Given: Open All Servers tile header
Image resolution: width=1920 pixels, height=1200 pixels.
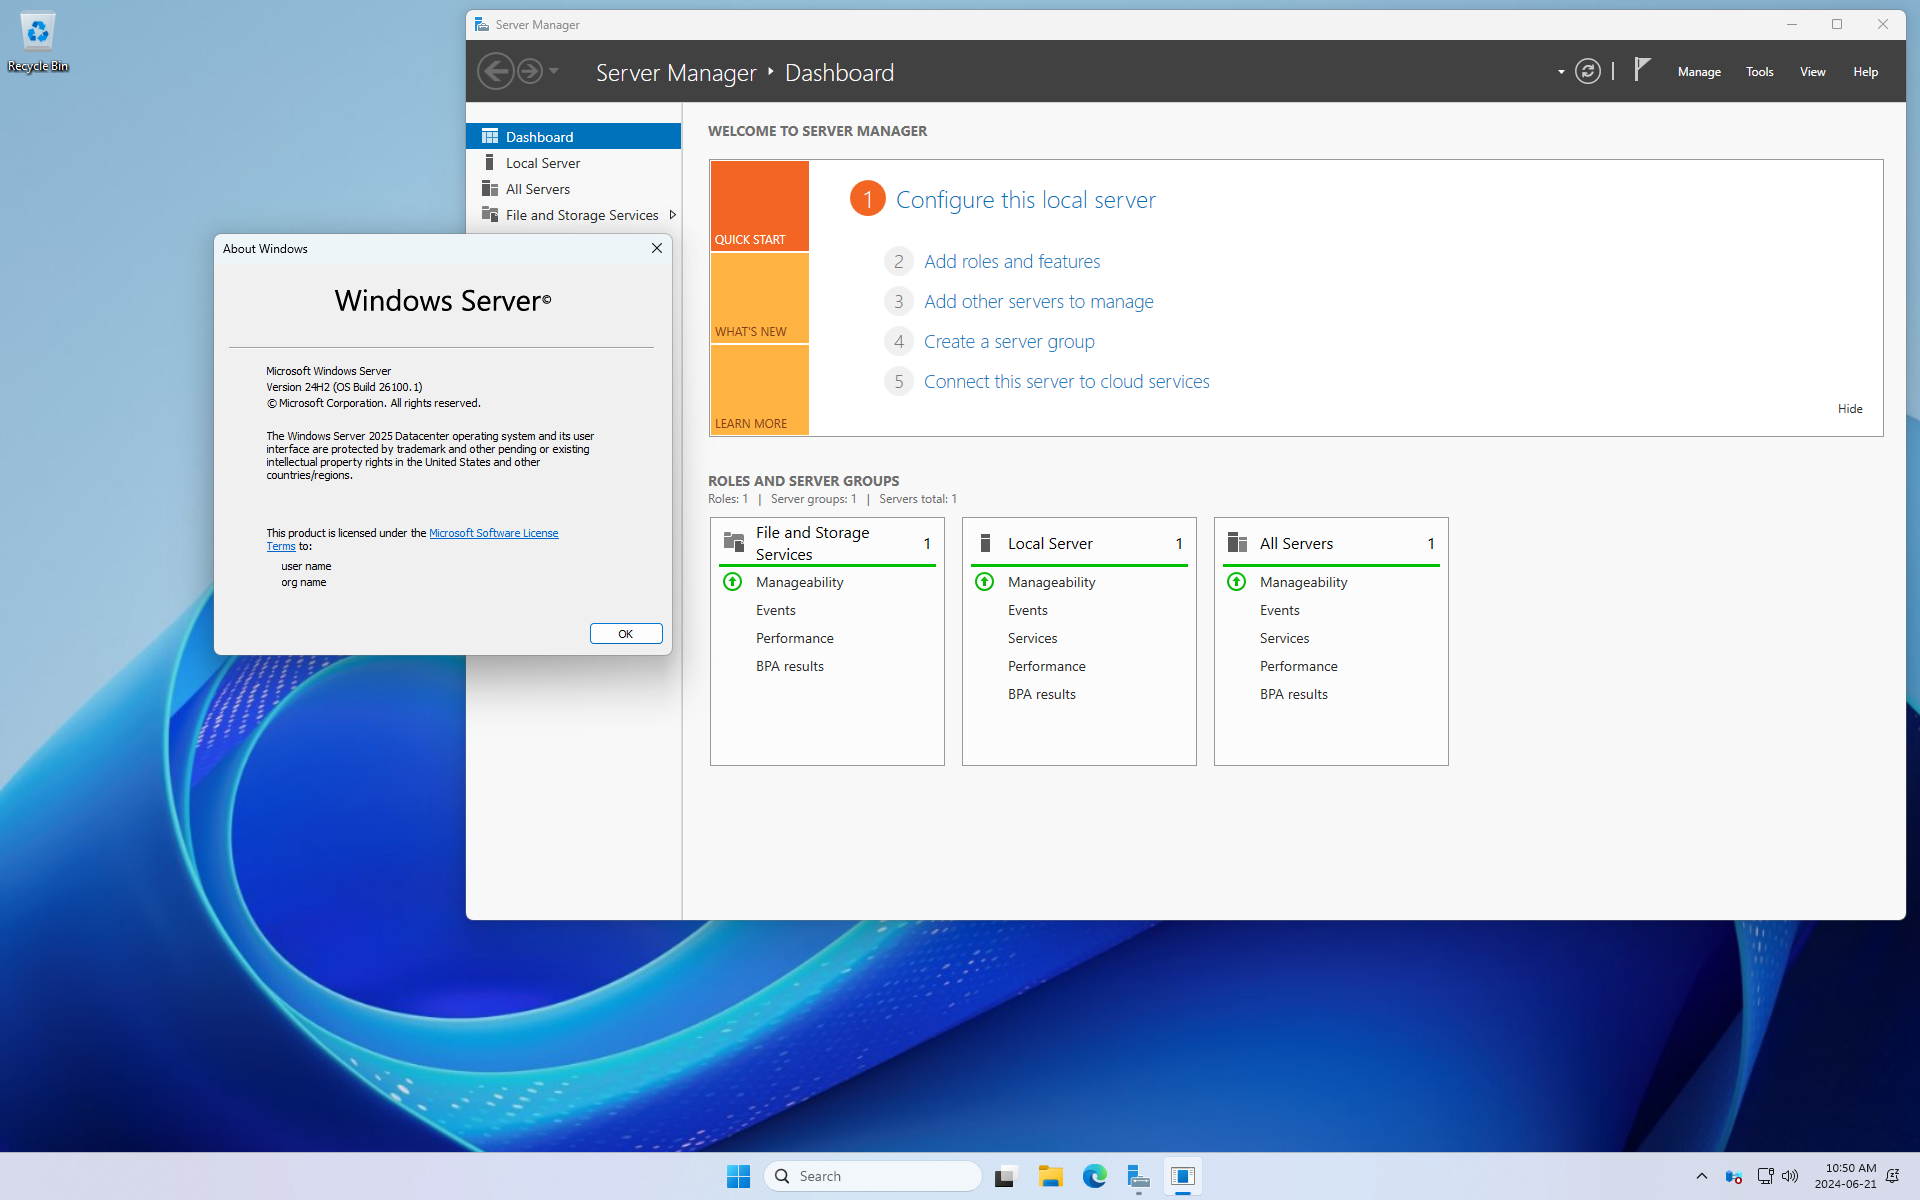Looking at the screenshot, I should click(x=1331, y=543).
